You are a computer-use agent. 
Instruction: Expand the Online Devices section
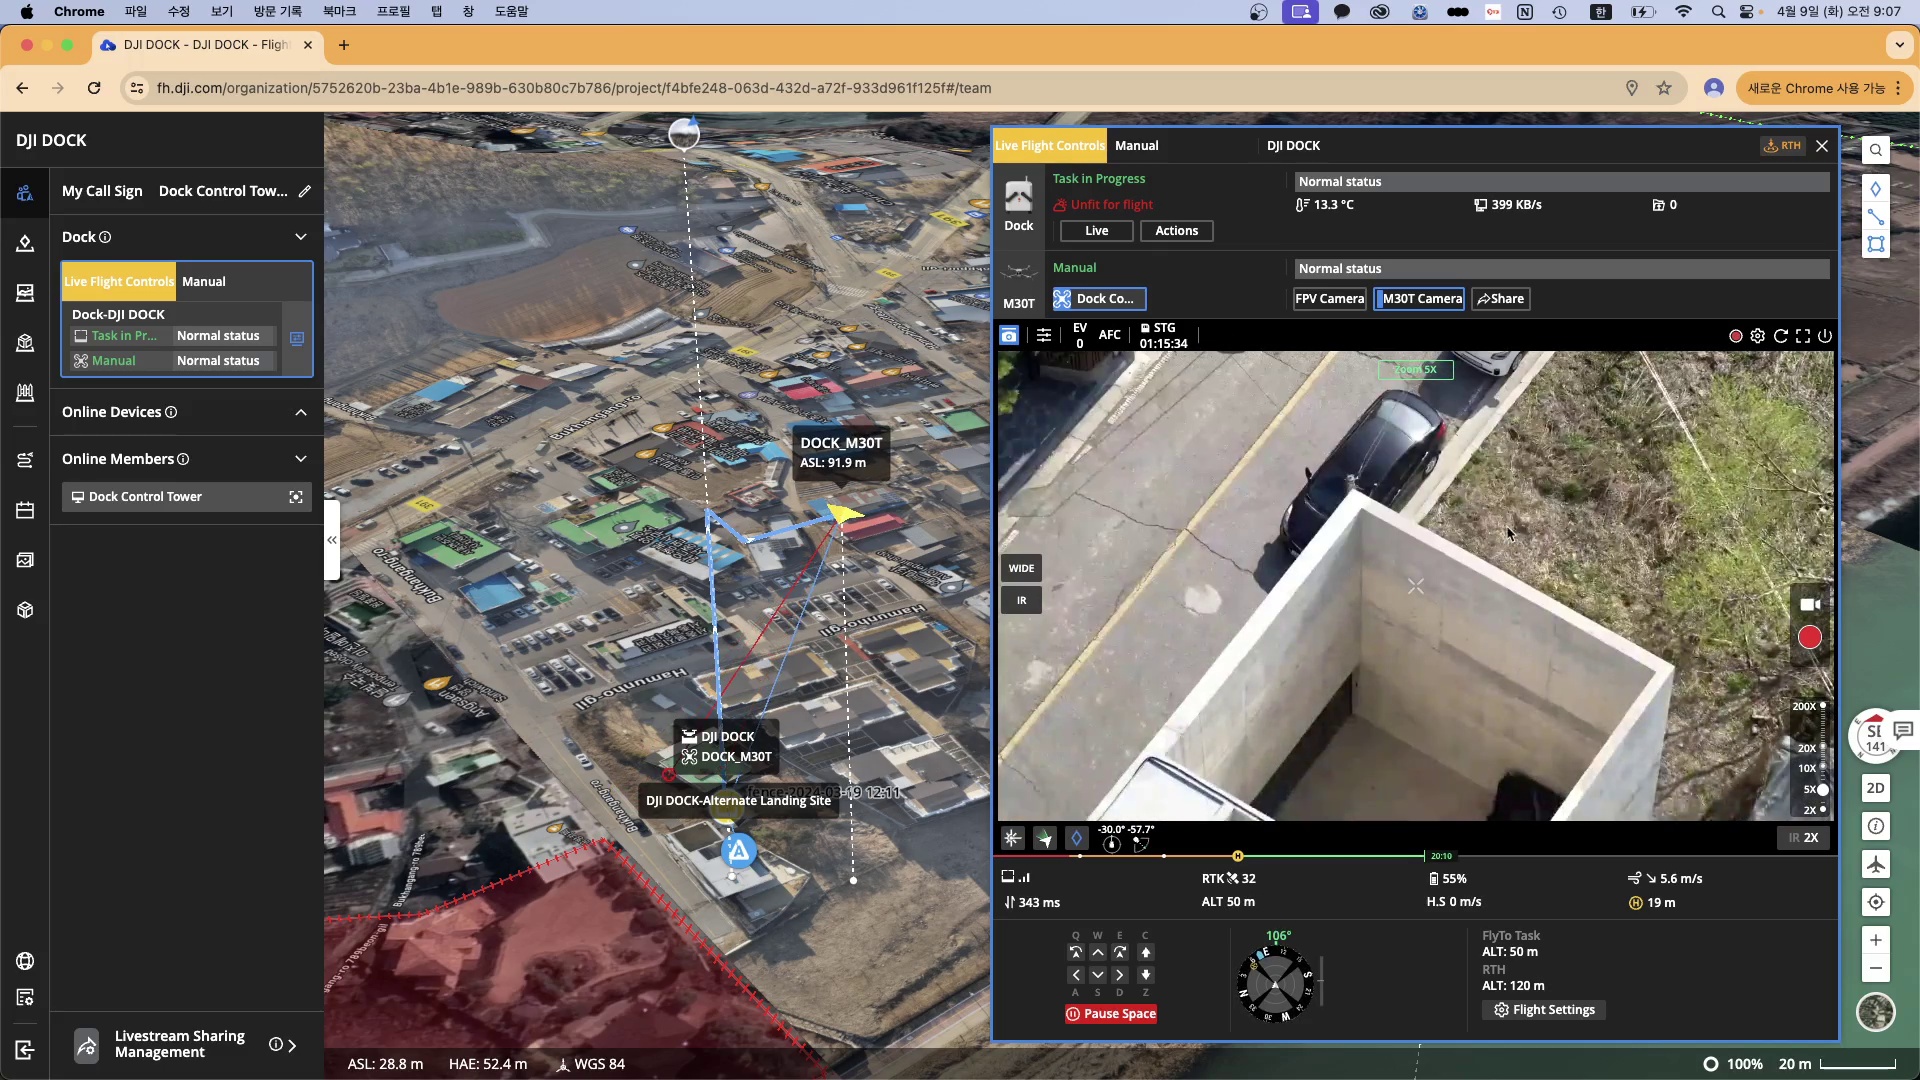(x=301, y=412)
